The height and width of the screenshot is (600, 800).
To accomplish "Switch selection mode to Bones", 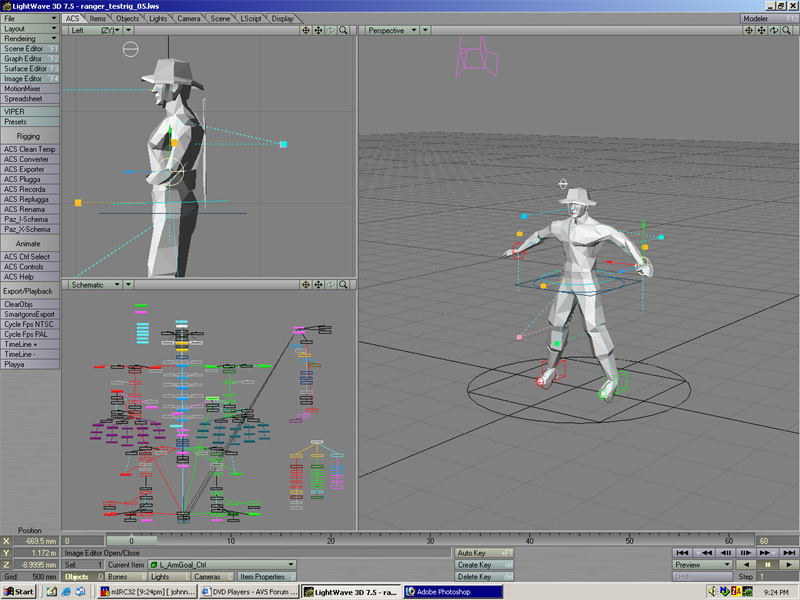I will (125, 577).
